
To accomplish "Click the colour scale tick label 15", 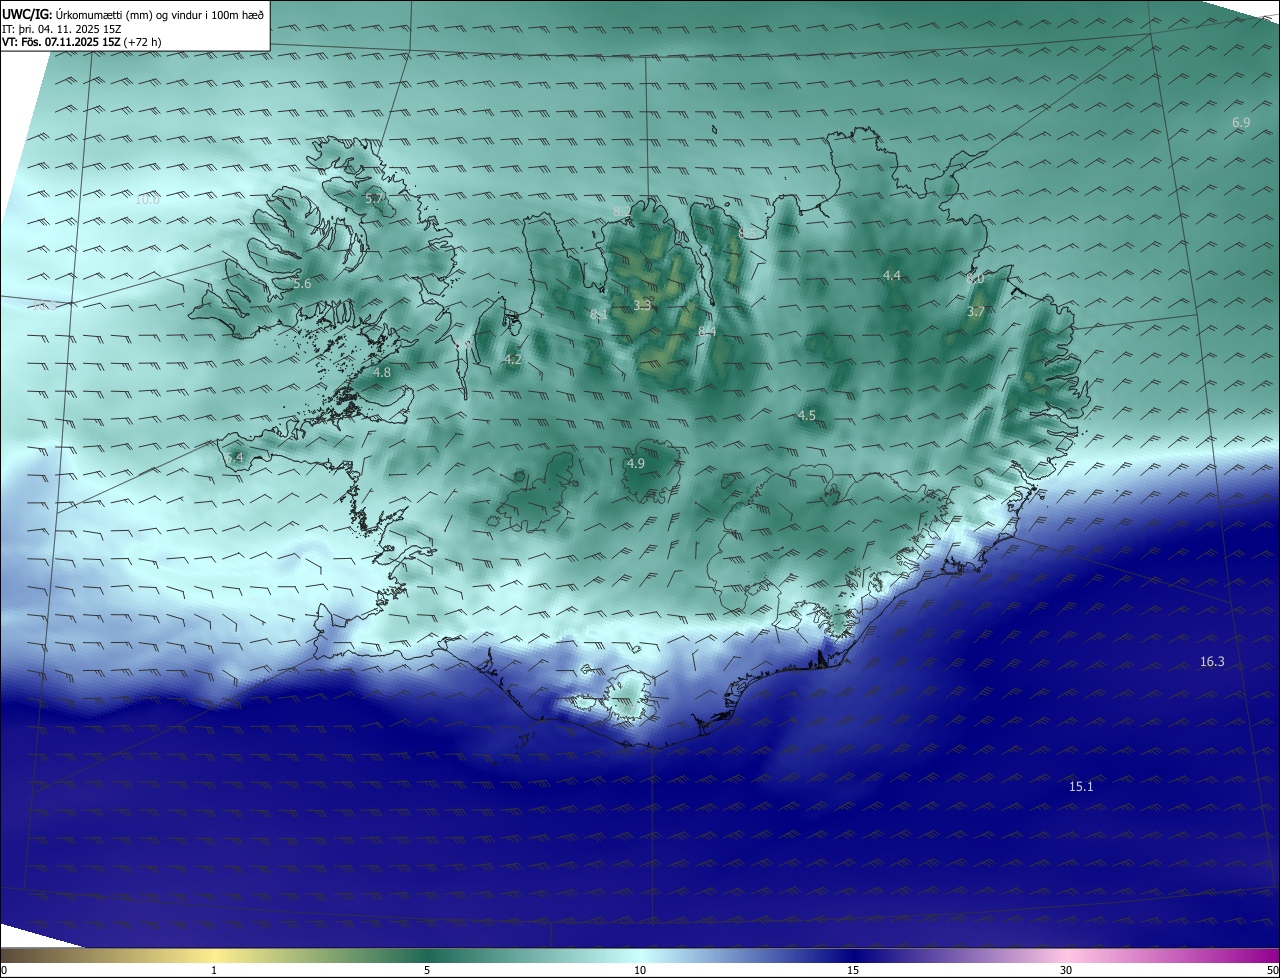I will [x=853, y=970].
